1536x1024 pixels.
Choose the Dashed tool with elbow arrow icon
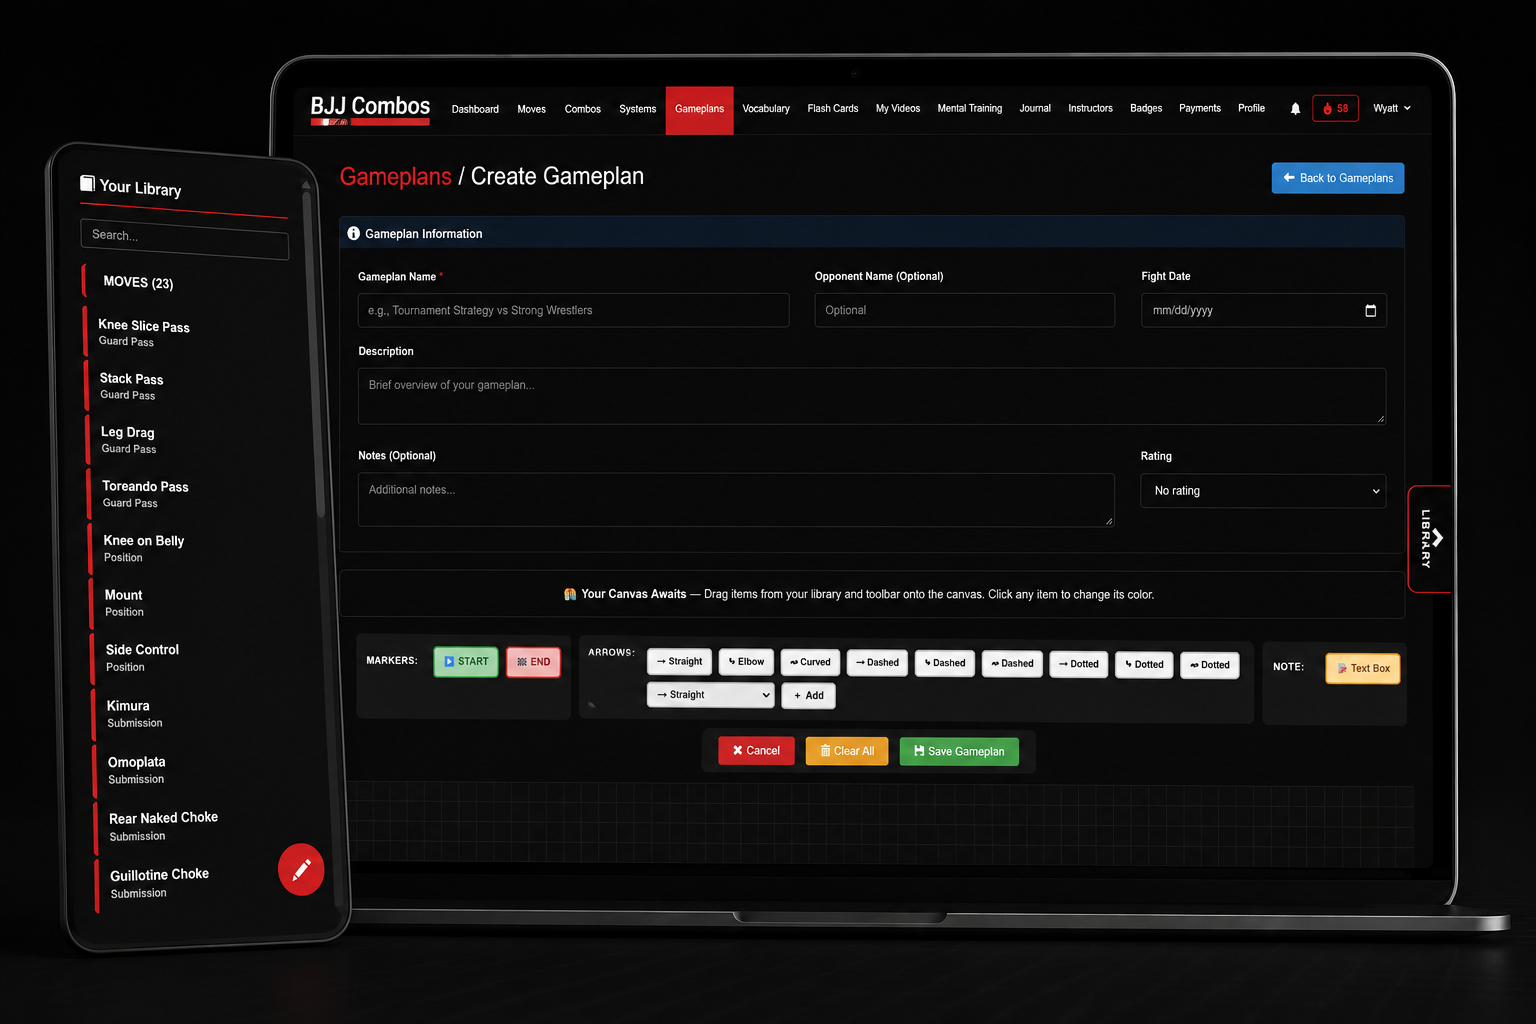coord(944,663)
